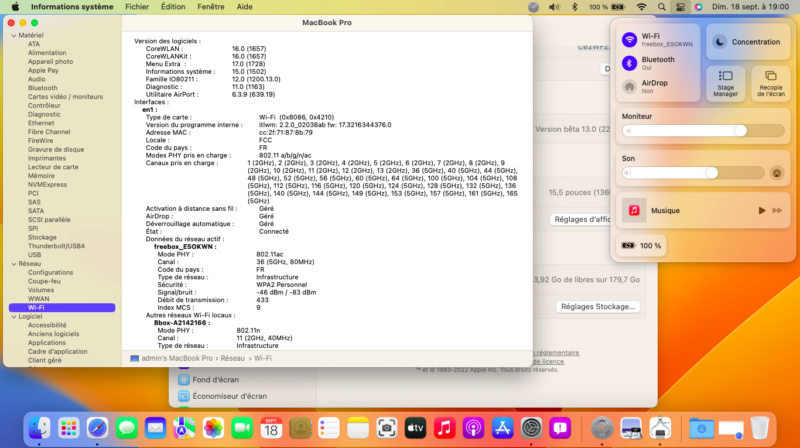Toggle AirDrop in Control Center

click(630, 87)
